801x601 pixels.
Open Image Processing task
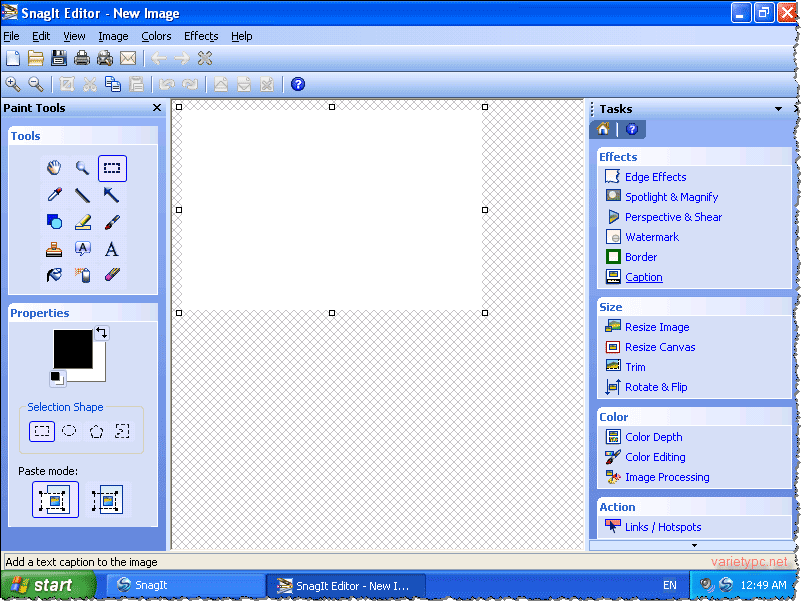pyautogui.click(x=657, y=477)
